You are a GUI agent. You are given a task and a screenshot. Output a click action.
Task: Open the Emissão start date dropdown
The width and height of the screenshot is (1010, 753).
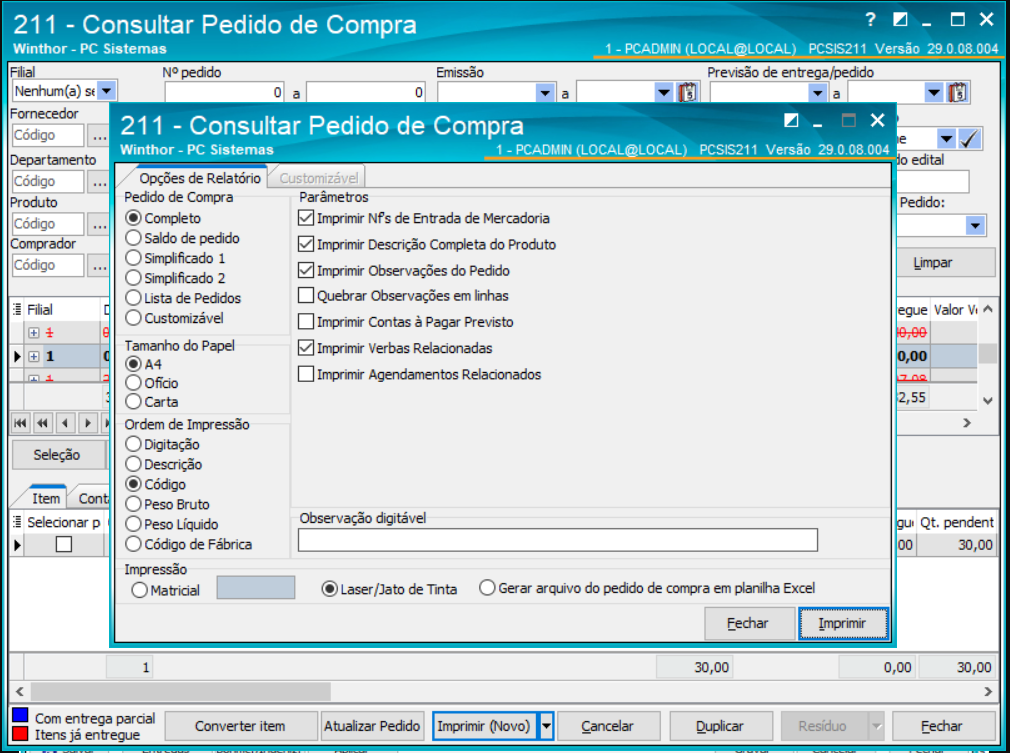pyautogui.click(x=545, y=93)
